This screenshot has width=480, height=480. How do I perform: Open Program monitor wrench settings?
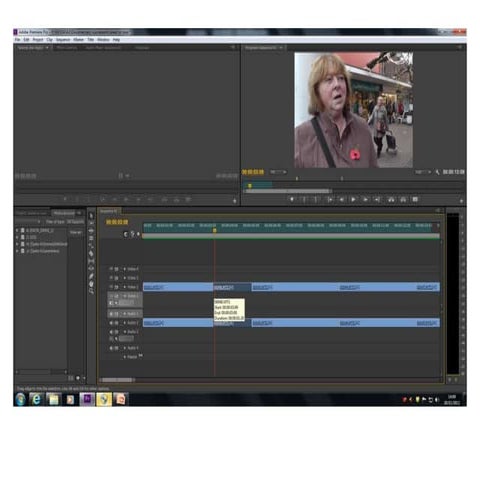click(x=437, y=172)
